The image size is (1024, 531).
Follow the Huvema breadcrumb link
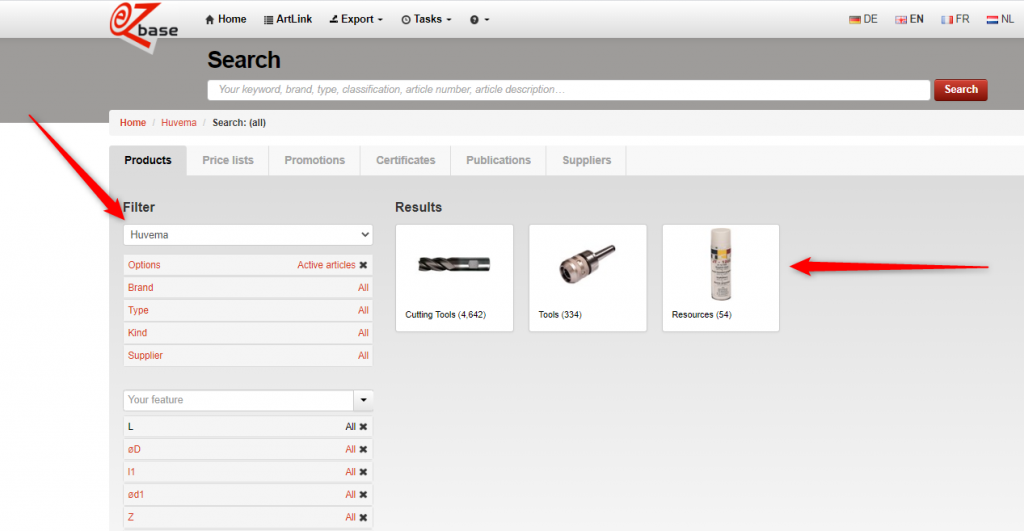coord(174,123)
